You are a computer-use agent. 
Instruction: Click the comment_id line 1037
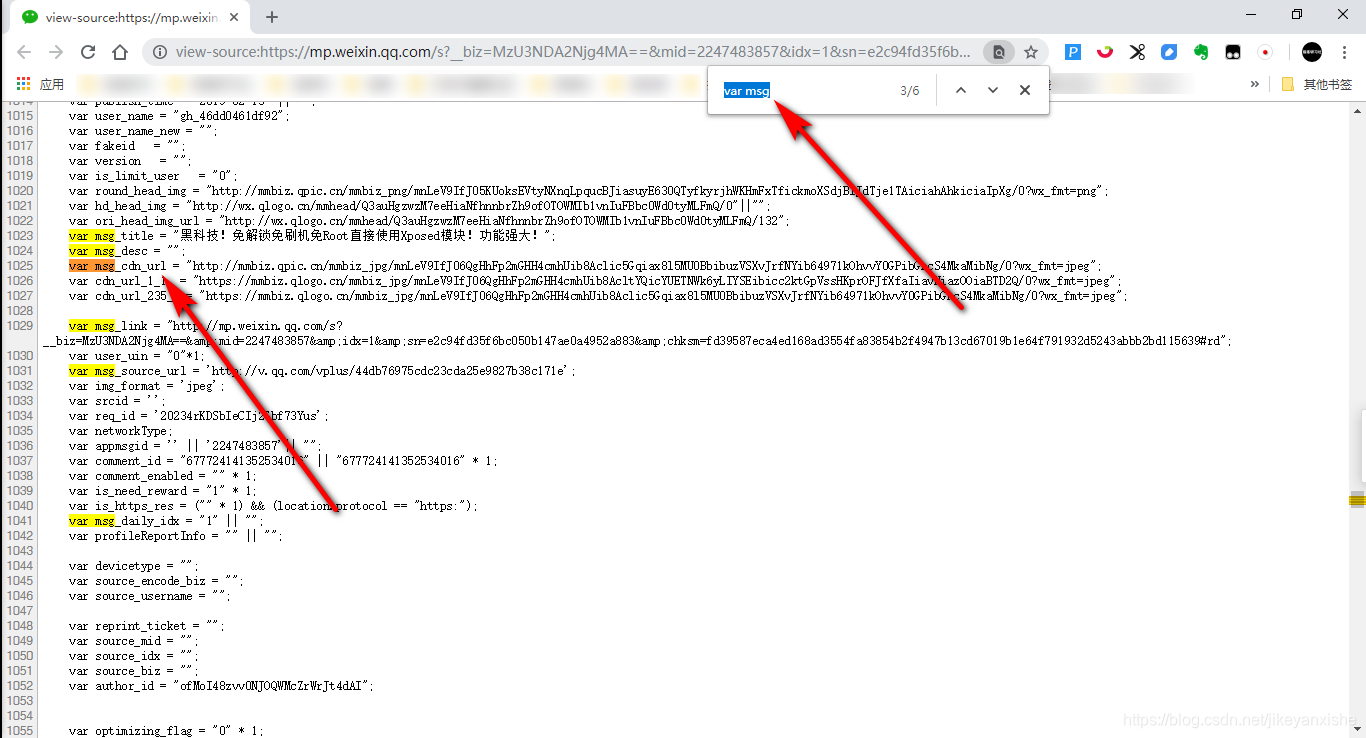[283, 461]
